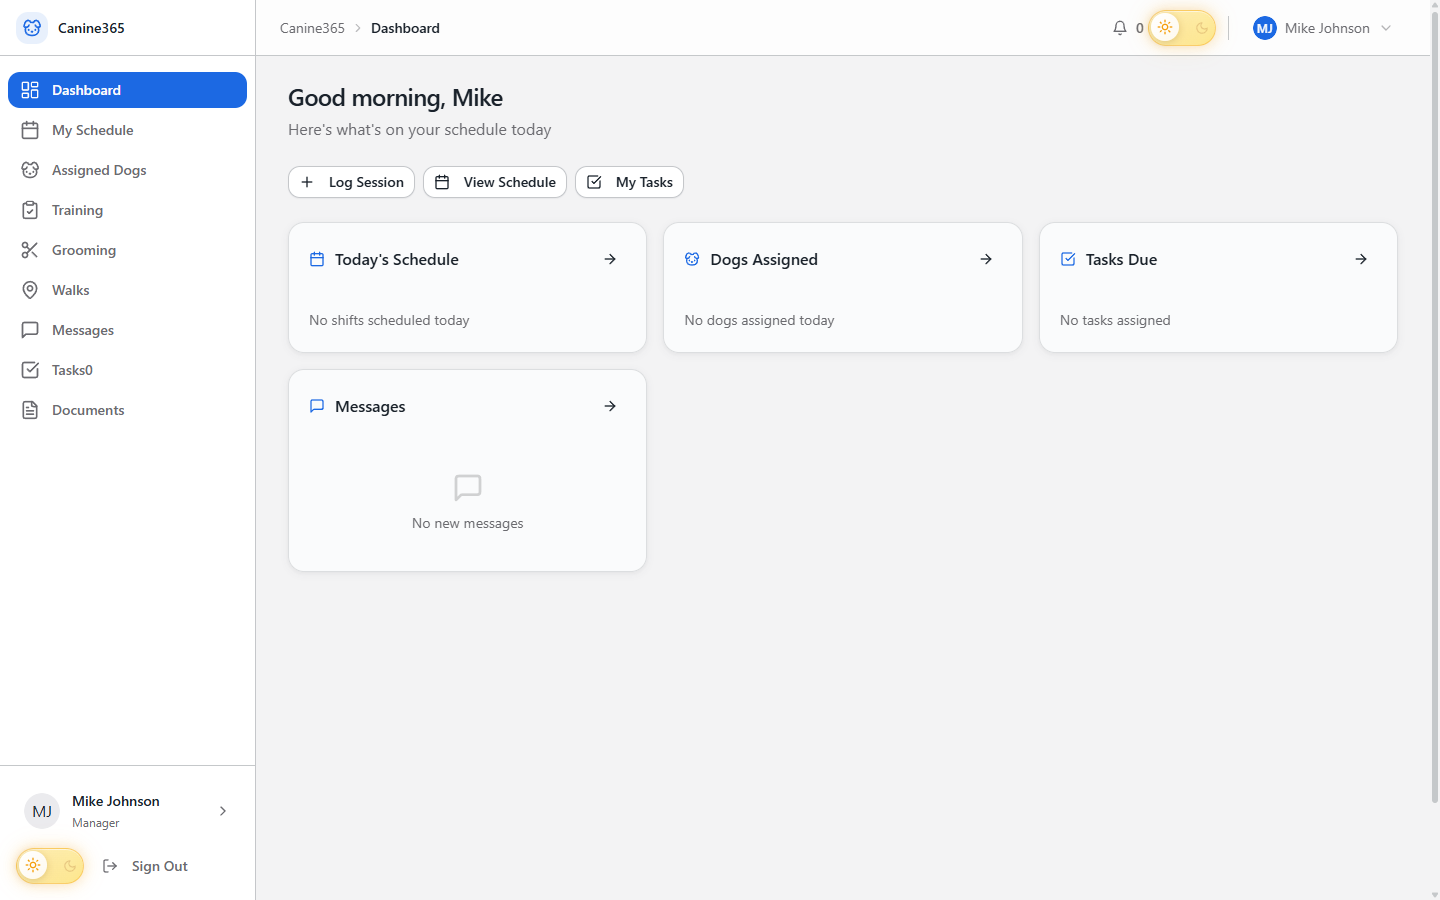Viewport: 1440px width, 900px height.
Task: Click the notification count 0
Action: 1139,28
